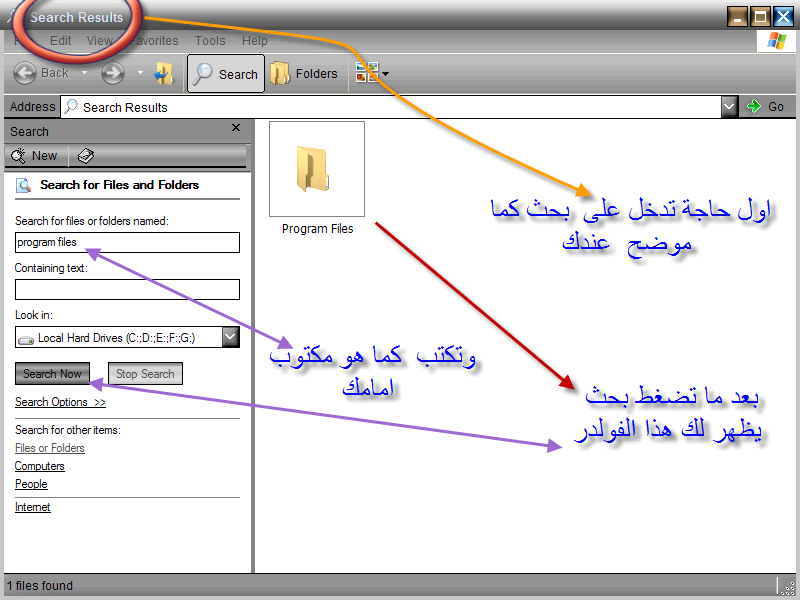Click the Back arrow button
800x600 pixels.
pyautogui.click(x=27, y=73)
